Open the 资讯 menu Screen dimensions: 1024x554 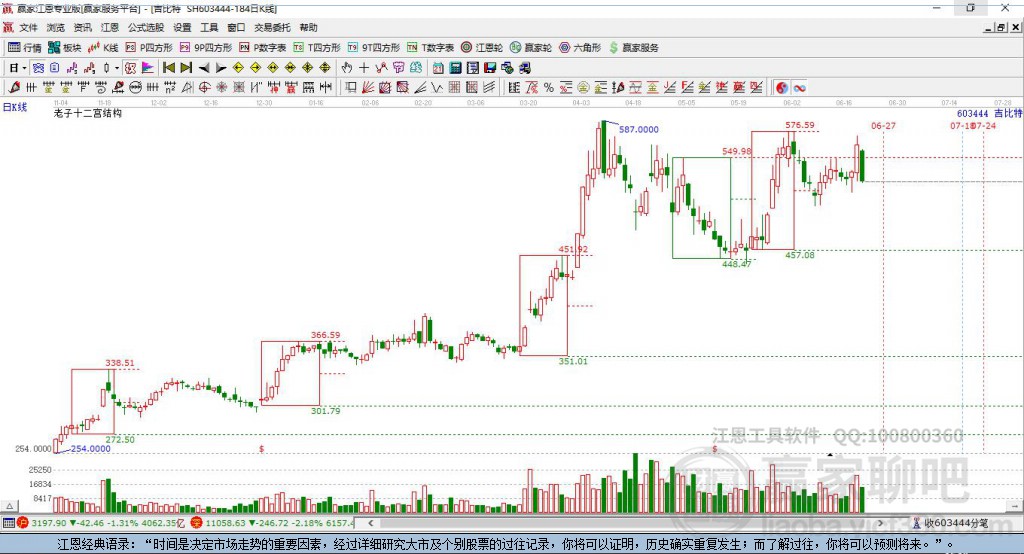(x=82, y=27)
